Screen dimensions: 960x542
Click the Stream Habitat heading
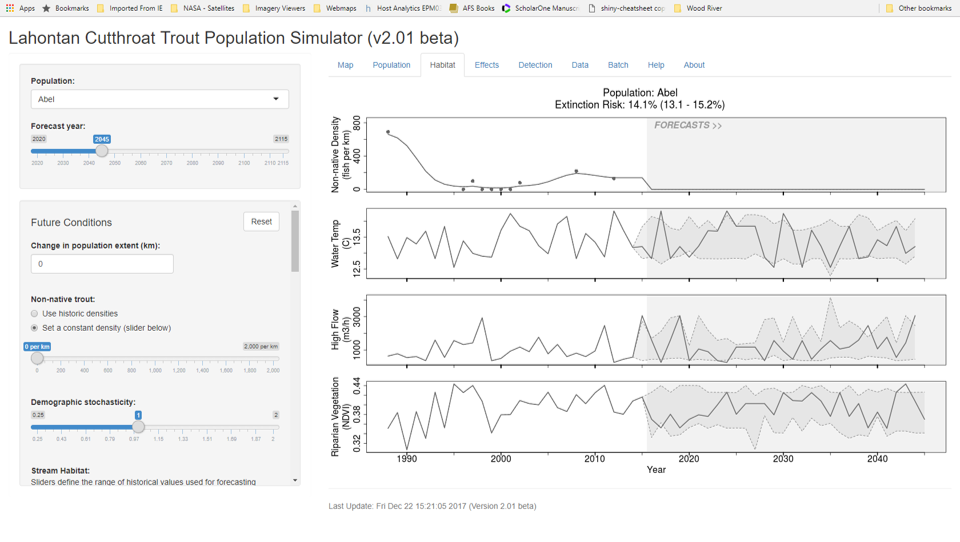click(x=61, y=471)
